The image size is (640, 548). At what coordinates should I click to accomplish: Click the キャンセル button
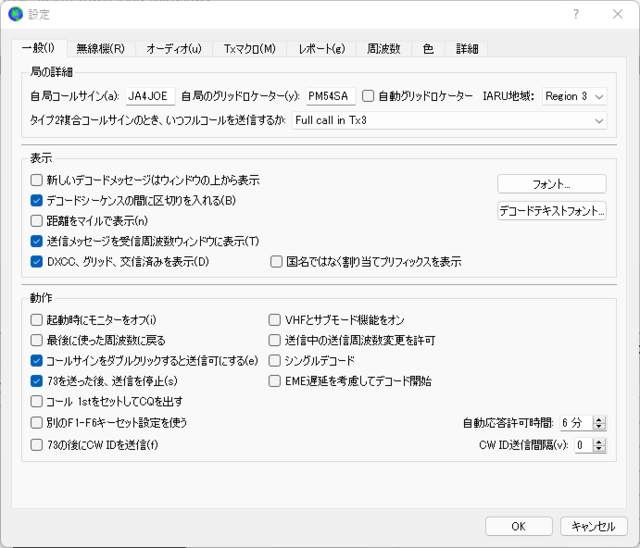(x=593, y=526)
